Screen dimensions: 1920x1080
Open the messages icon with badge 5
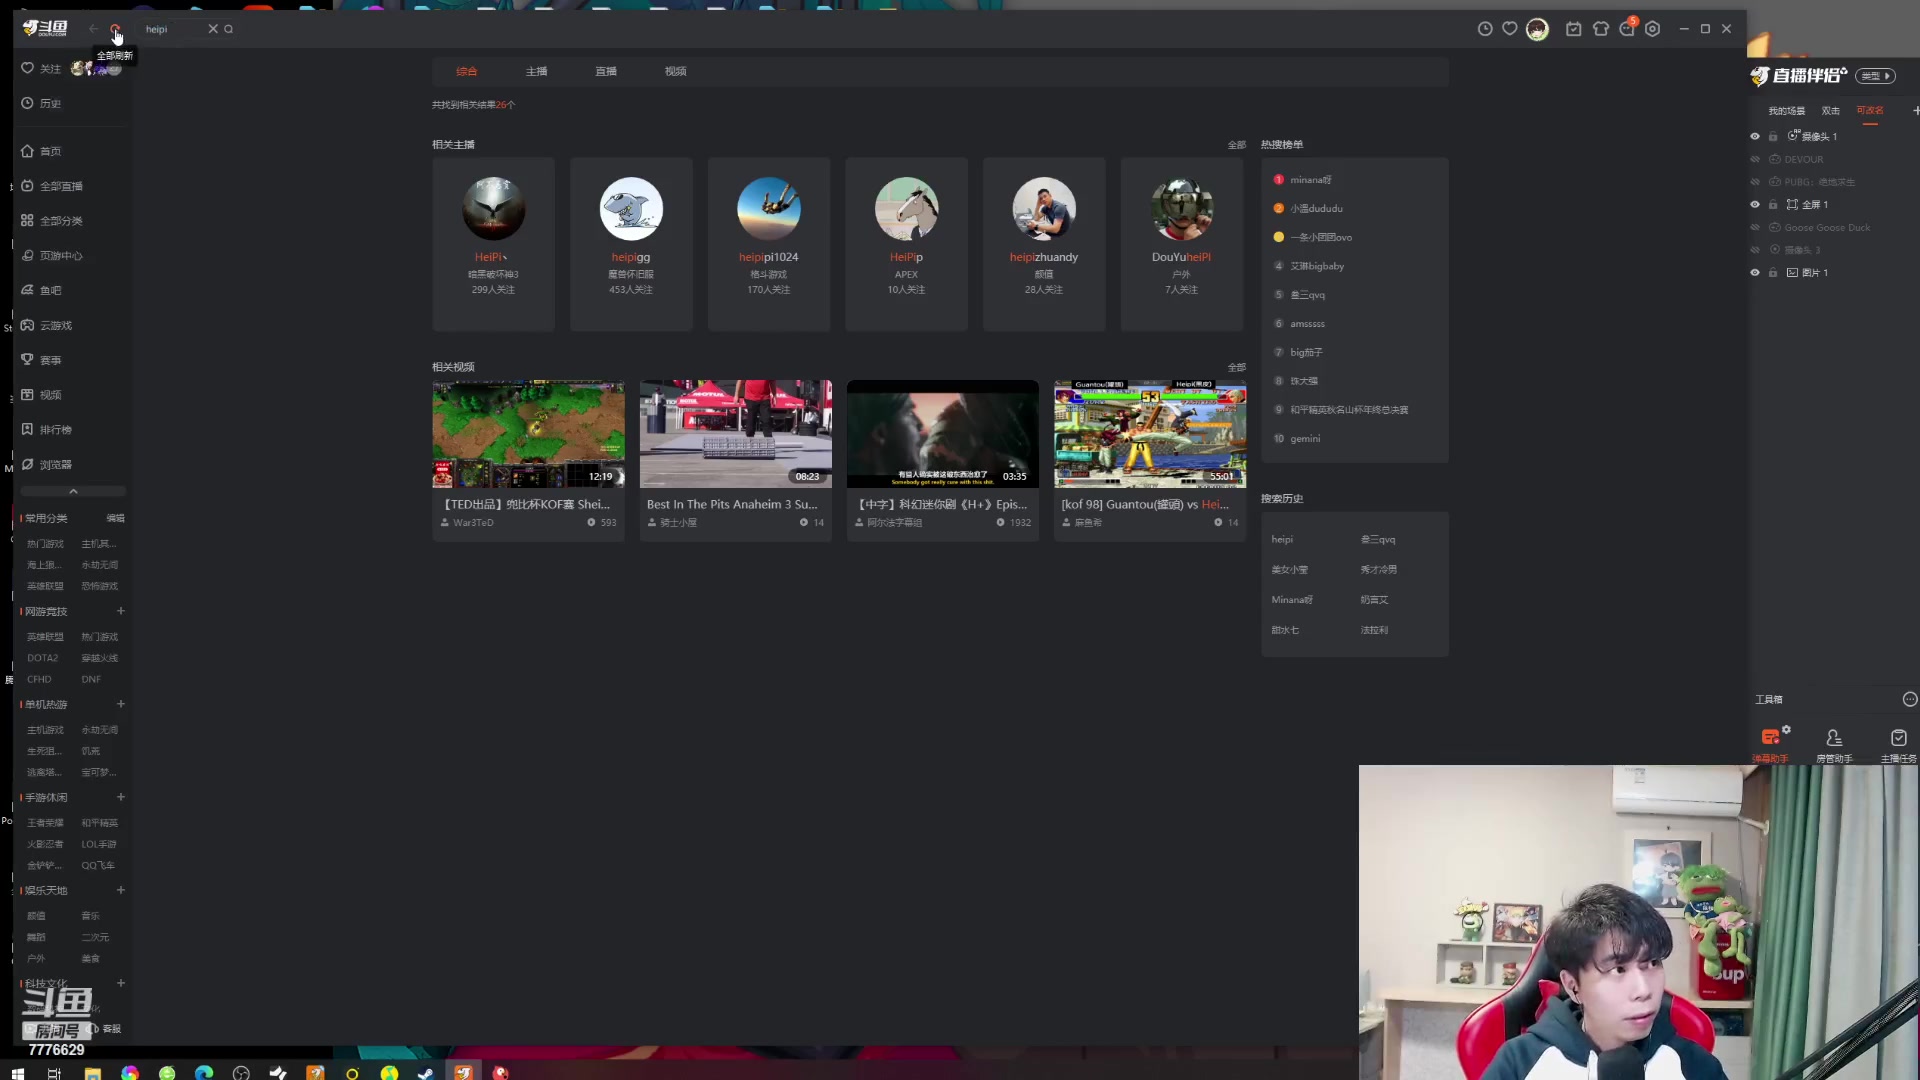(1627, 28)
